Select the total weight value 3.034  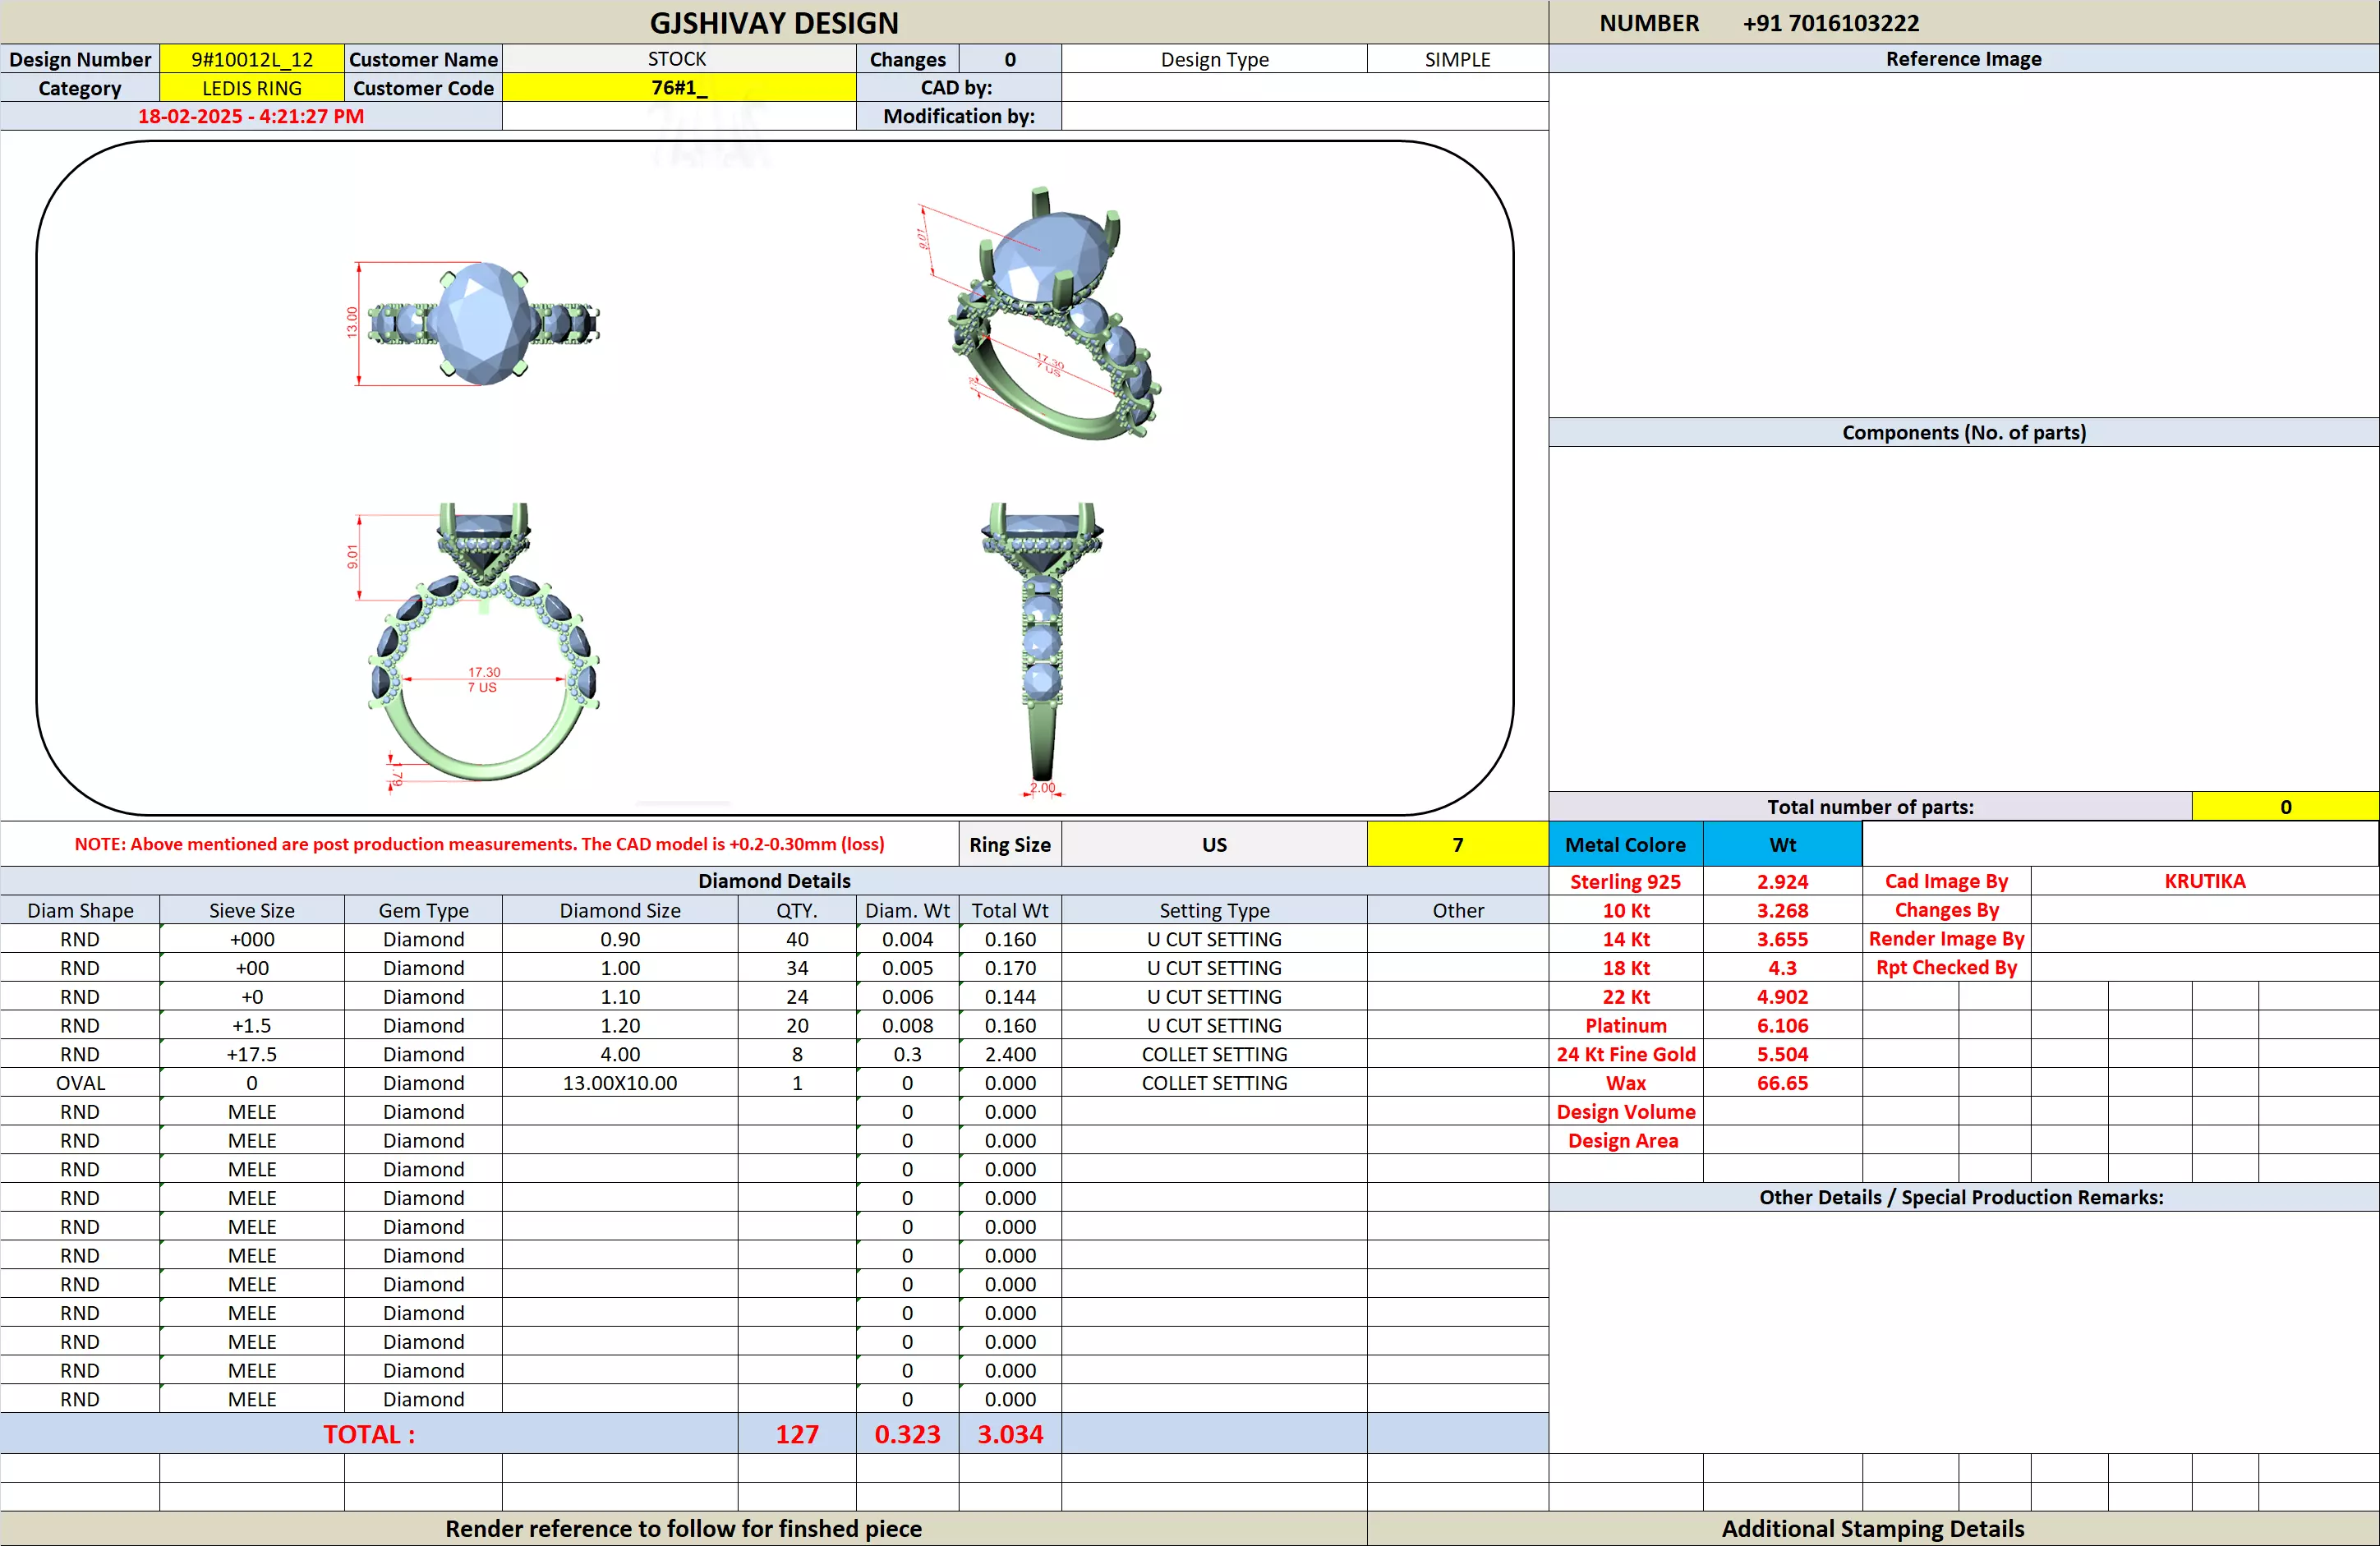click(x=1010, y=1434)
